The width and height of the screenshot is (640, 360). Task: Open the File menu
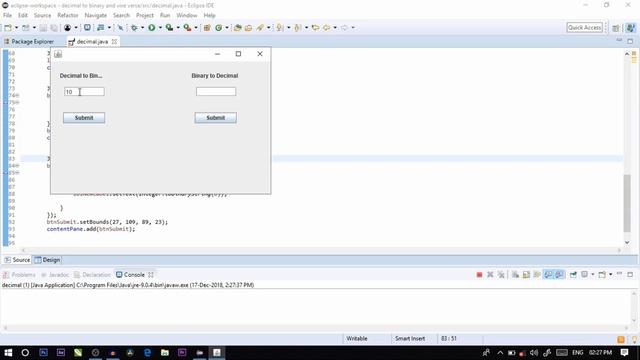(x=7, y=15)
